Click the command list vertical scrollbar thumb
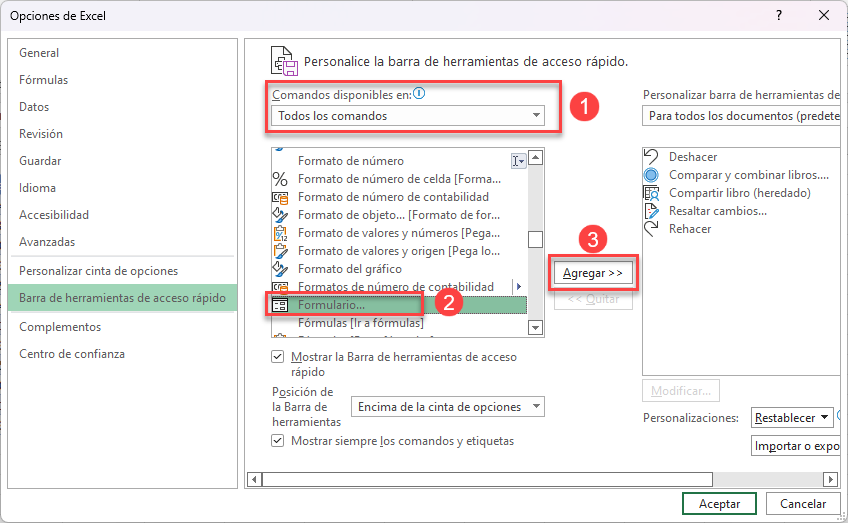Viewport: 848px width, 523px height. (535, 239)
